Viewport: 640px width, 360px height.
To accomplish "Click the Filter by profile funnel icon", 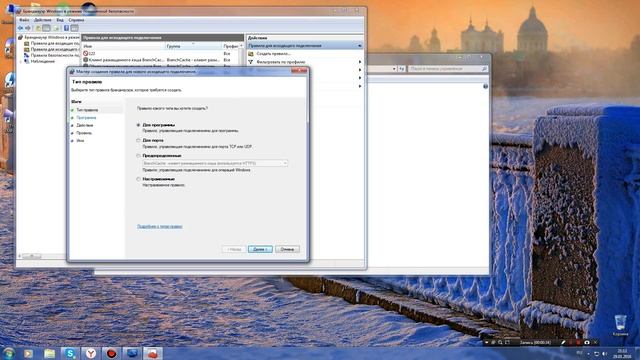I will point(251,62).
